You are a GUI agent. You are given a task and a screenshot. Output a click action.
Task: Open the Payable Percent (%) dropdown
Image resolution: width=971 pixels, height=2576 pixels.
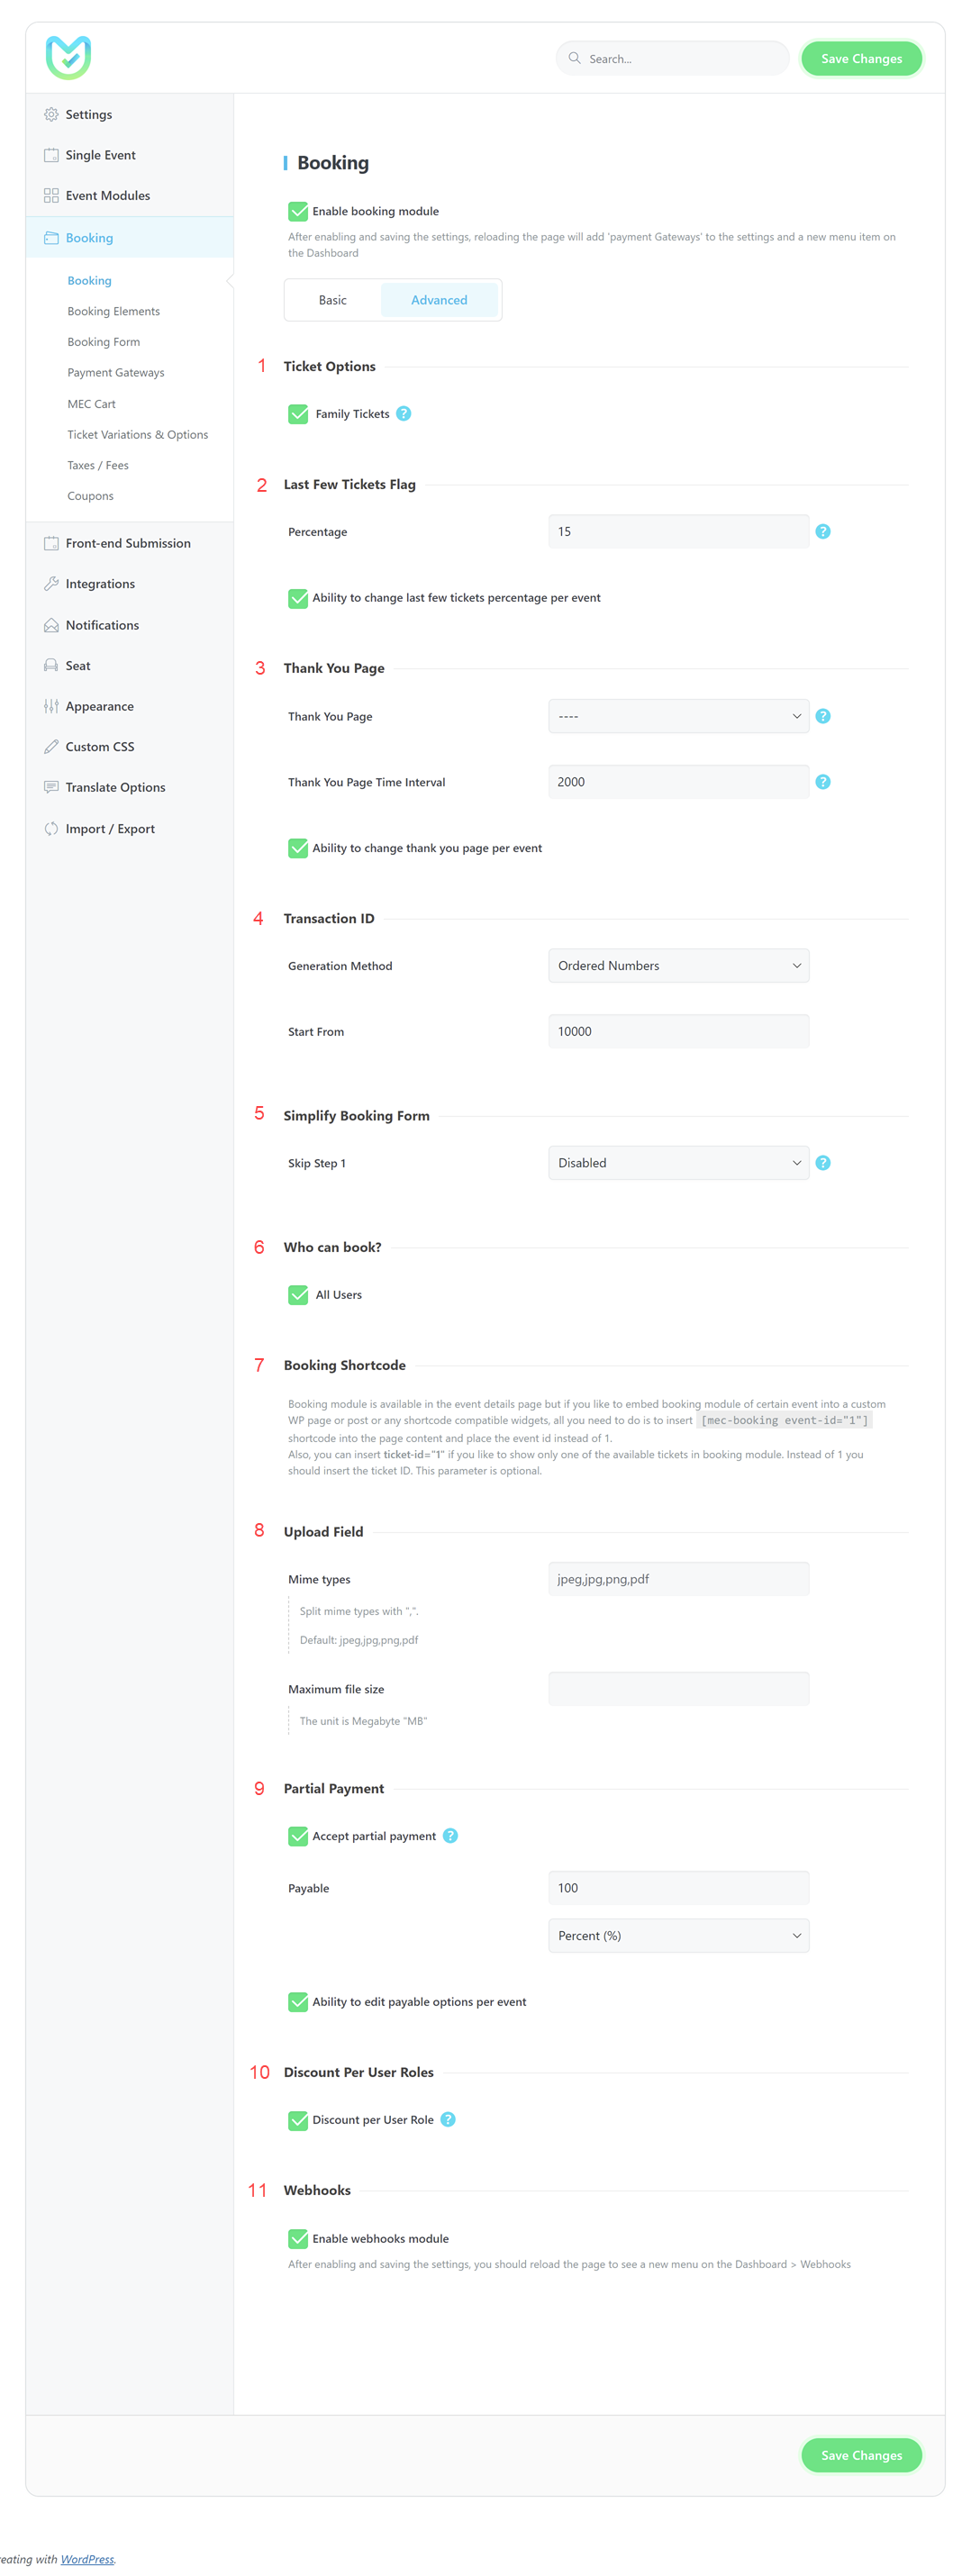(x=679, y=1936)
